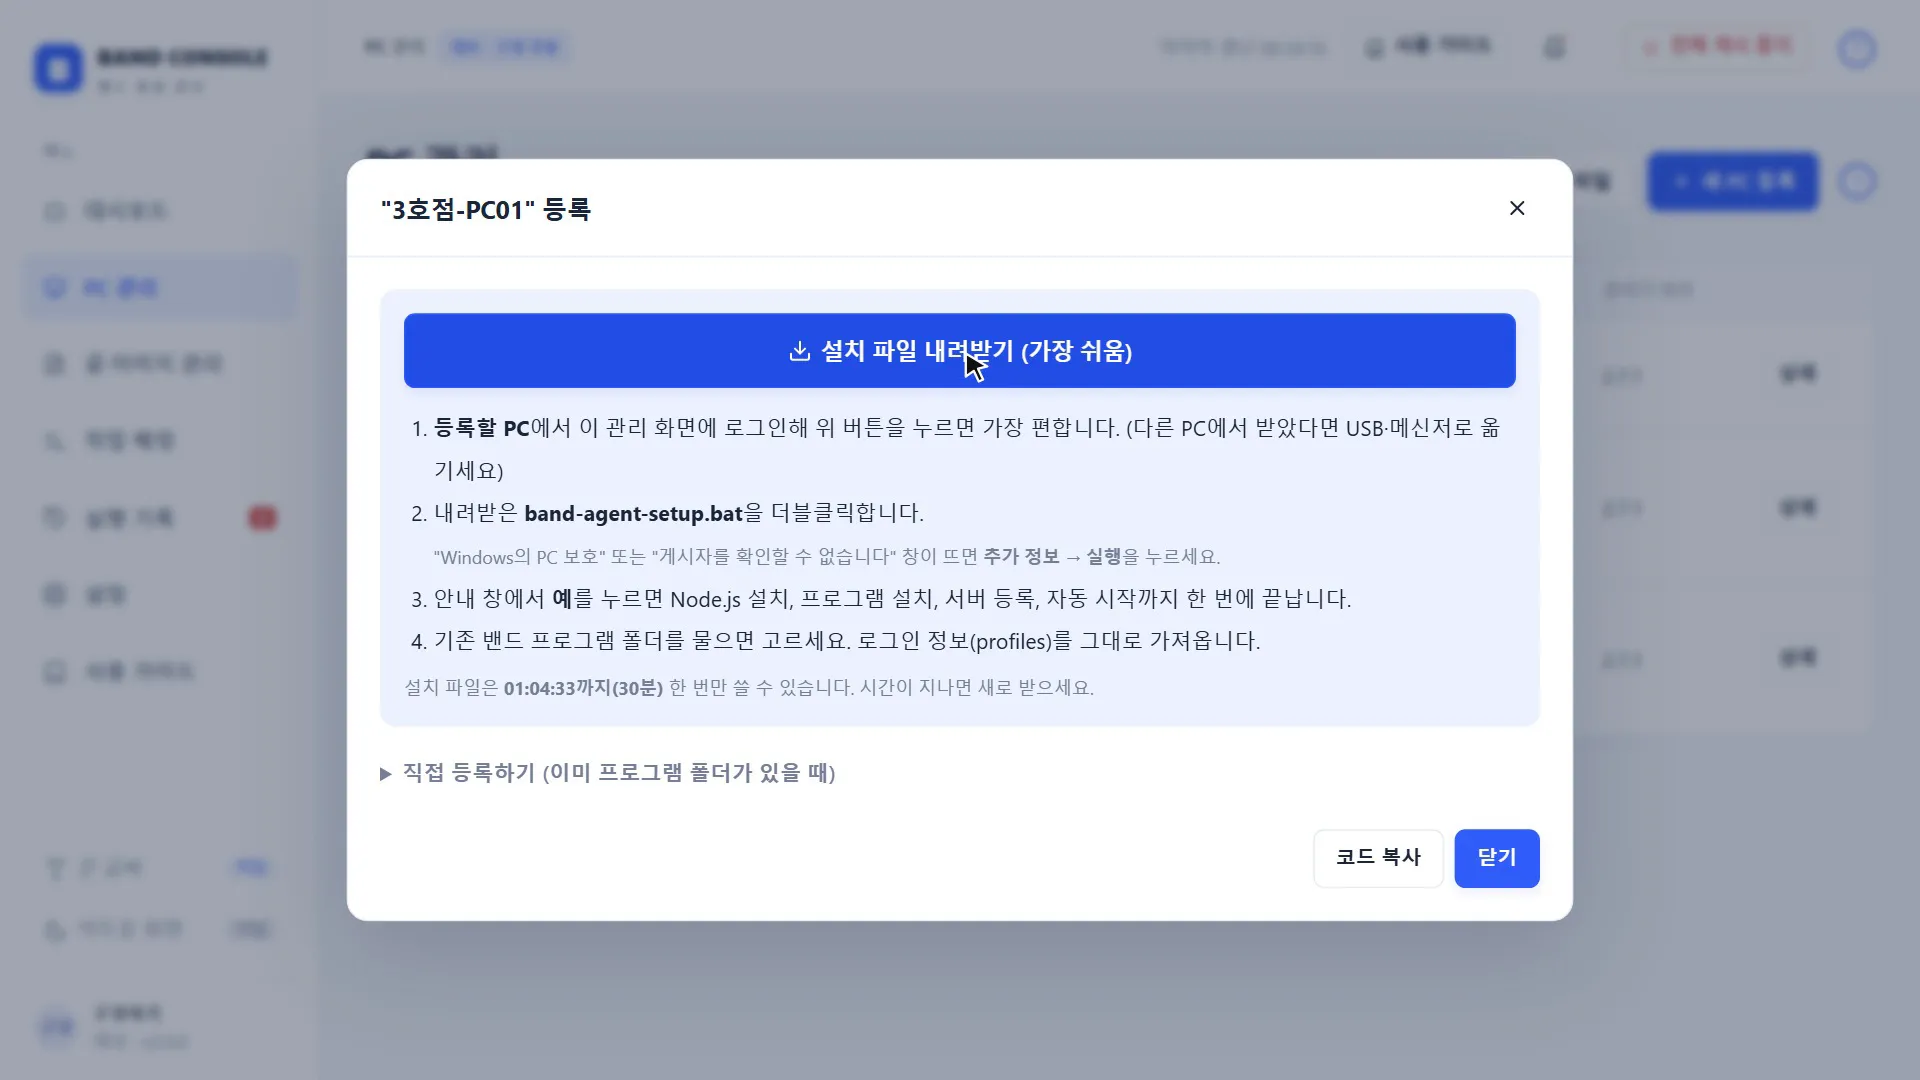This screenshot has width=1920, height=1080.
Task: Expand the 직접 등록하기 section
Action: pyautogui.click(x=608, y=773)
